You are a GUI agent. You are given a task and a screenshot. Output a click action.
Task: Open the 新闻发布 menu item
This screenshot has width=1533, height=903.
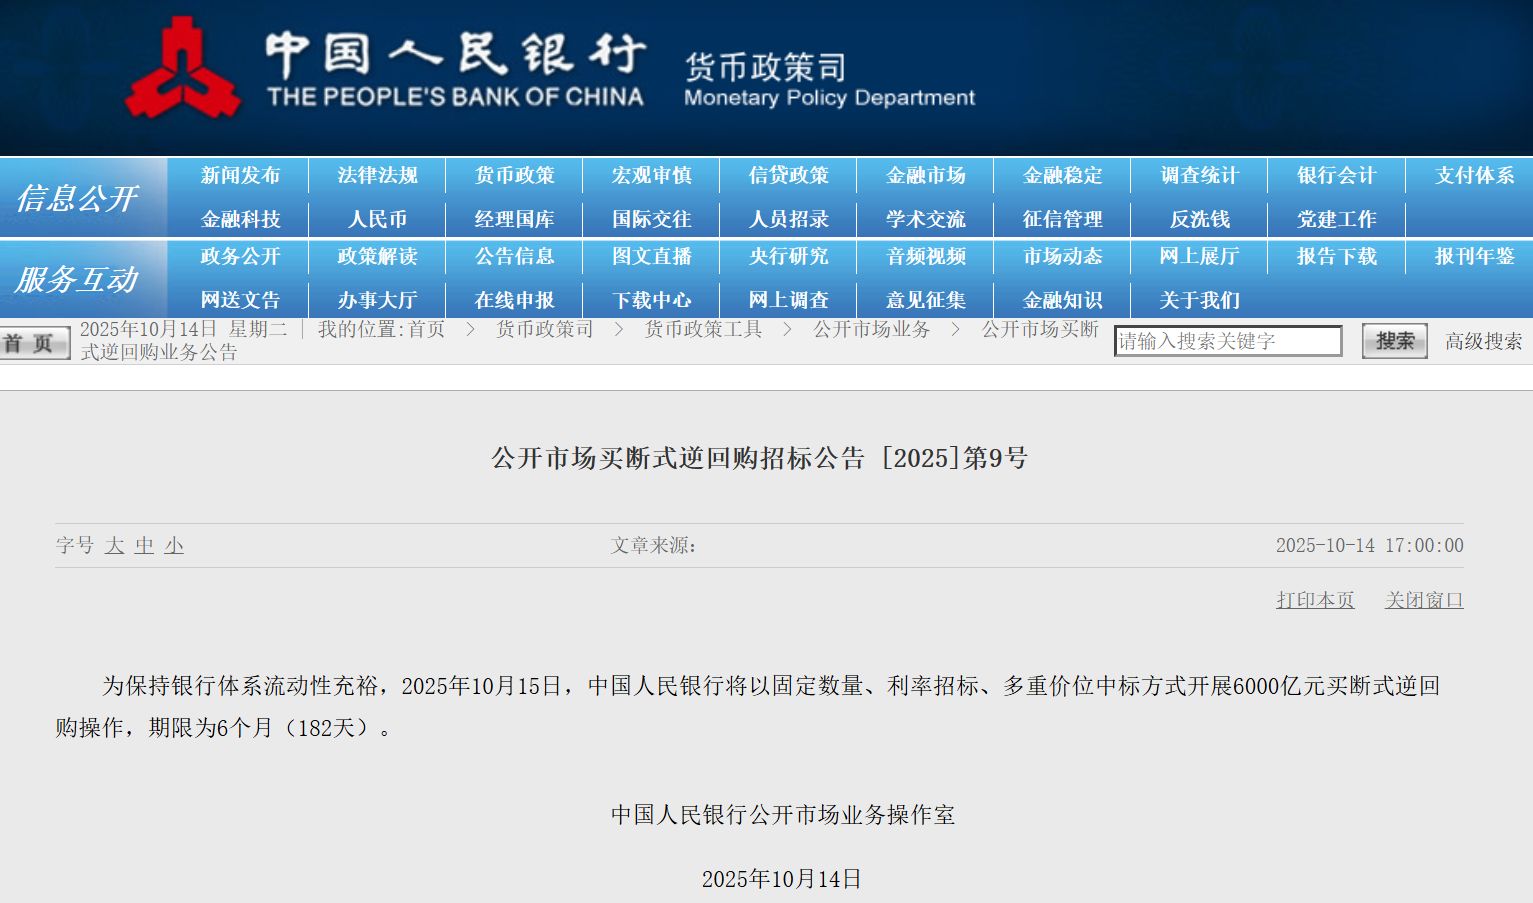pos(240,176)
